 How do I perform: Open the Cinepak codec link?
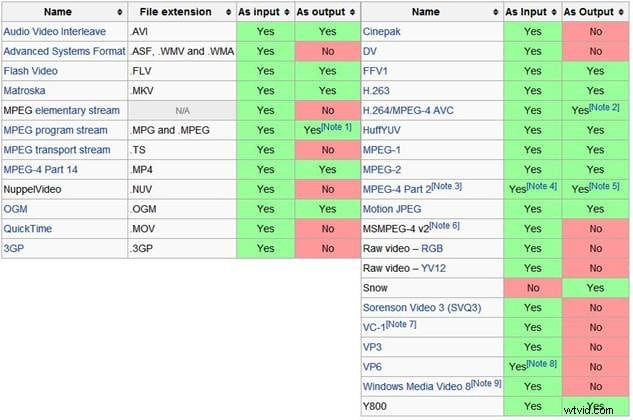[x=383, y=32]
